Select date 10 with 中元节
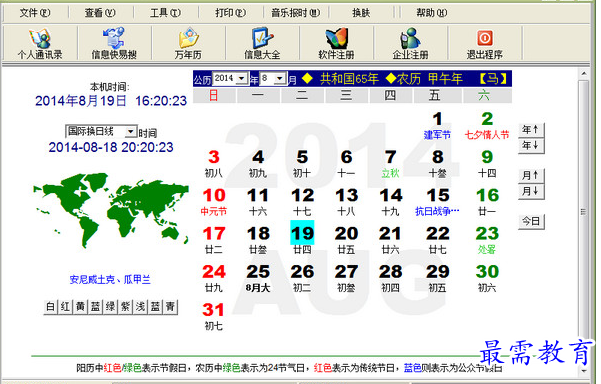Image resolution: width=601 pixels, height=384 pixels. pos(214,202)
